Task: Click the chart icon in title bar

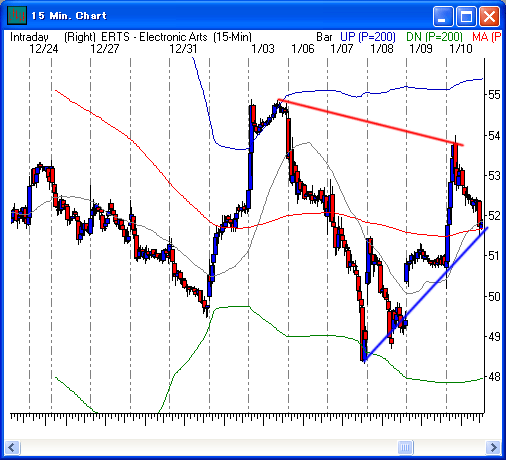Action: pyautogui.click(x=17, y=16)
